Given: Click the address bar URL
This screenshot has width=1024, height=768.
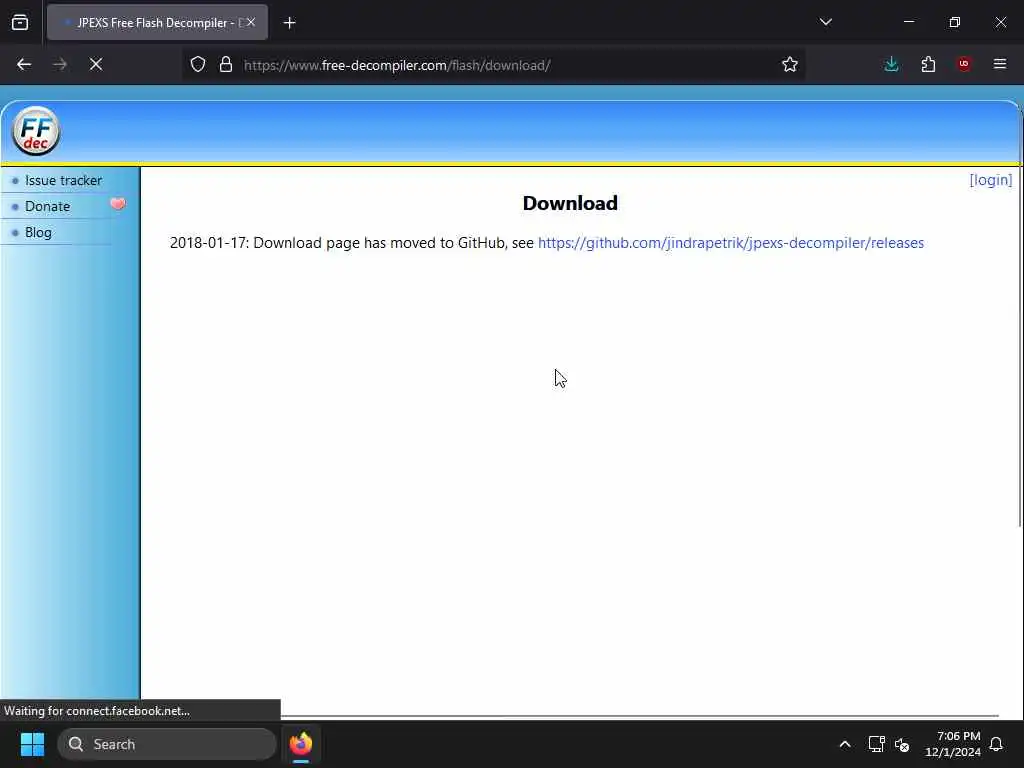Looking at the screenshot, I should point(397,65).
